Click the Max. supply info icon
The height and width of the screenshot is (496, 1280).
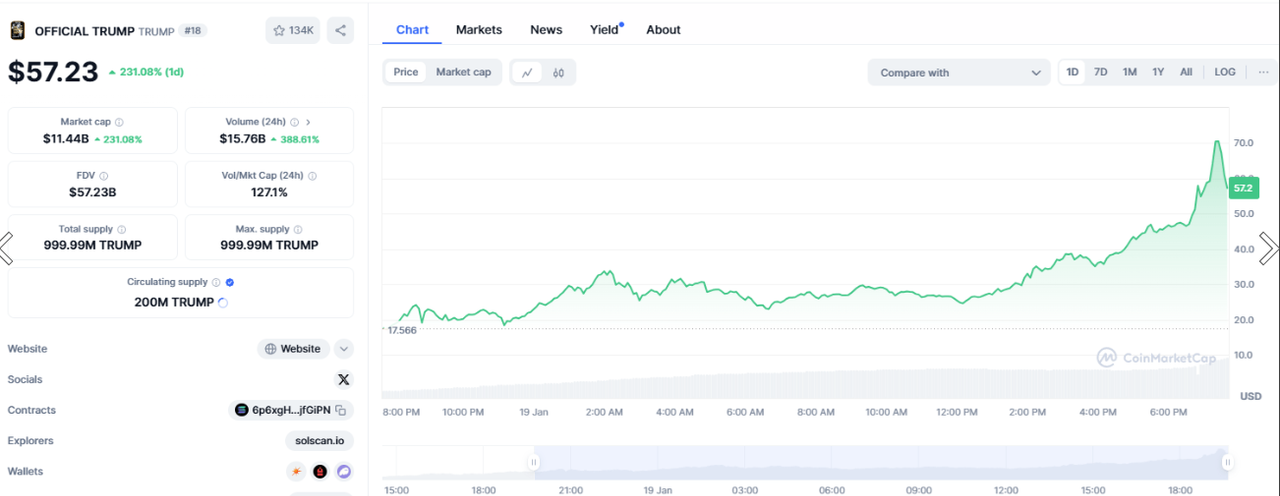pyautogui.click(x=298, y=229)
